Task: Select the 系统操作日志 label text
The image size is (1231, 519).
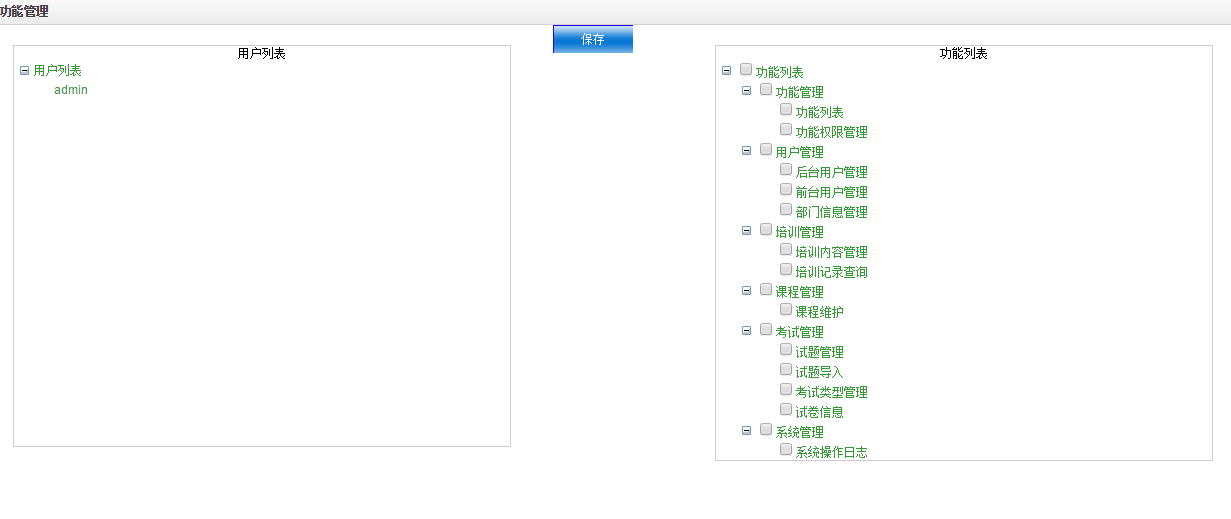Action: click(832, 452)
